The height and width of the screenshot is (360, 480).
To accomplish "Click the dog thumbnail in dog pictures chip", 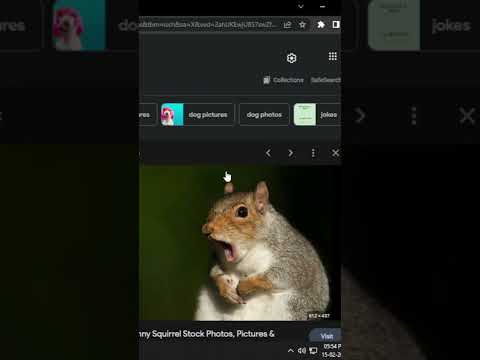I will click(172, 115).
